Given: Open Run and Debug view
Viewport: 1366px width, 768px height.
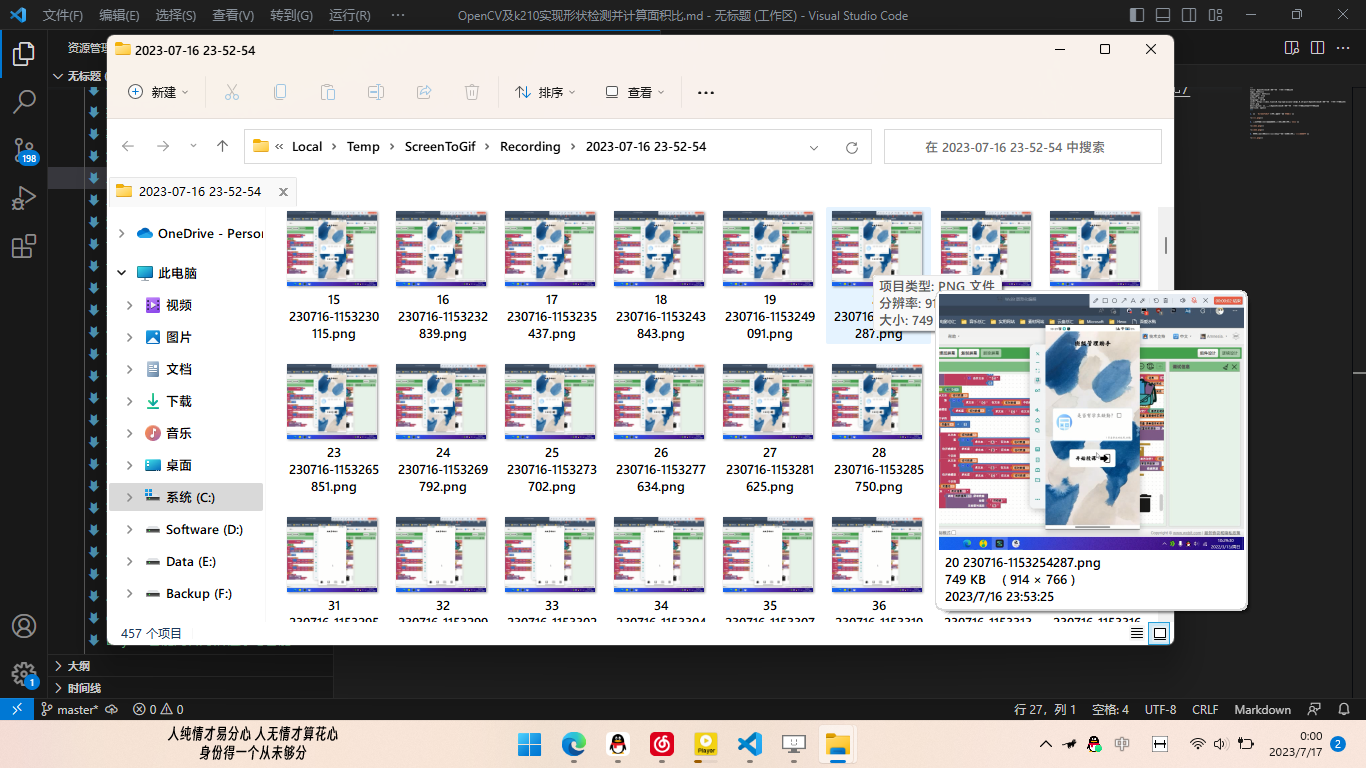Looking at the screenshot, I should pyautogui.click(x=24, y=198).
